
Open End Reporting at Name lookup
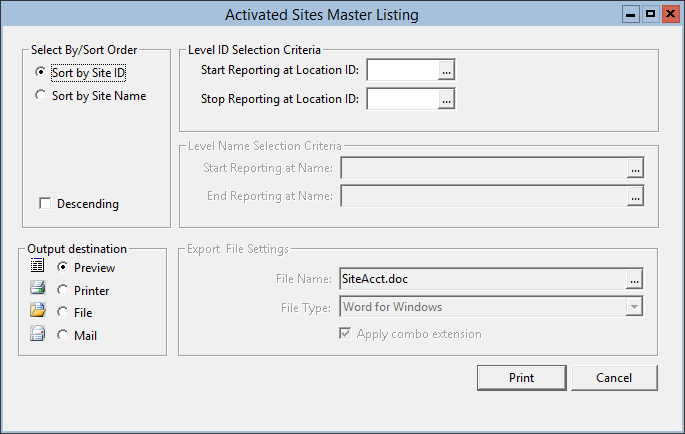[634, 196]
